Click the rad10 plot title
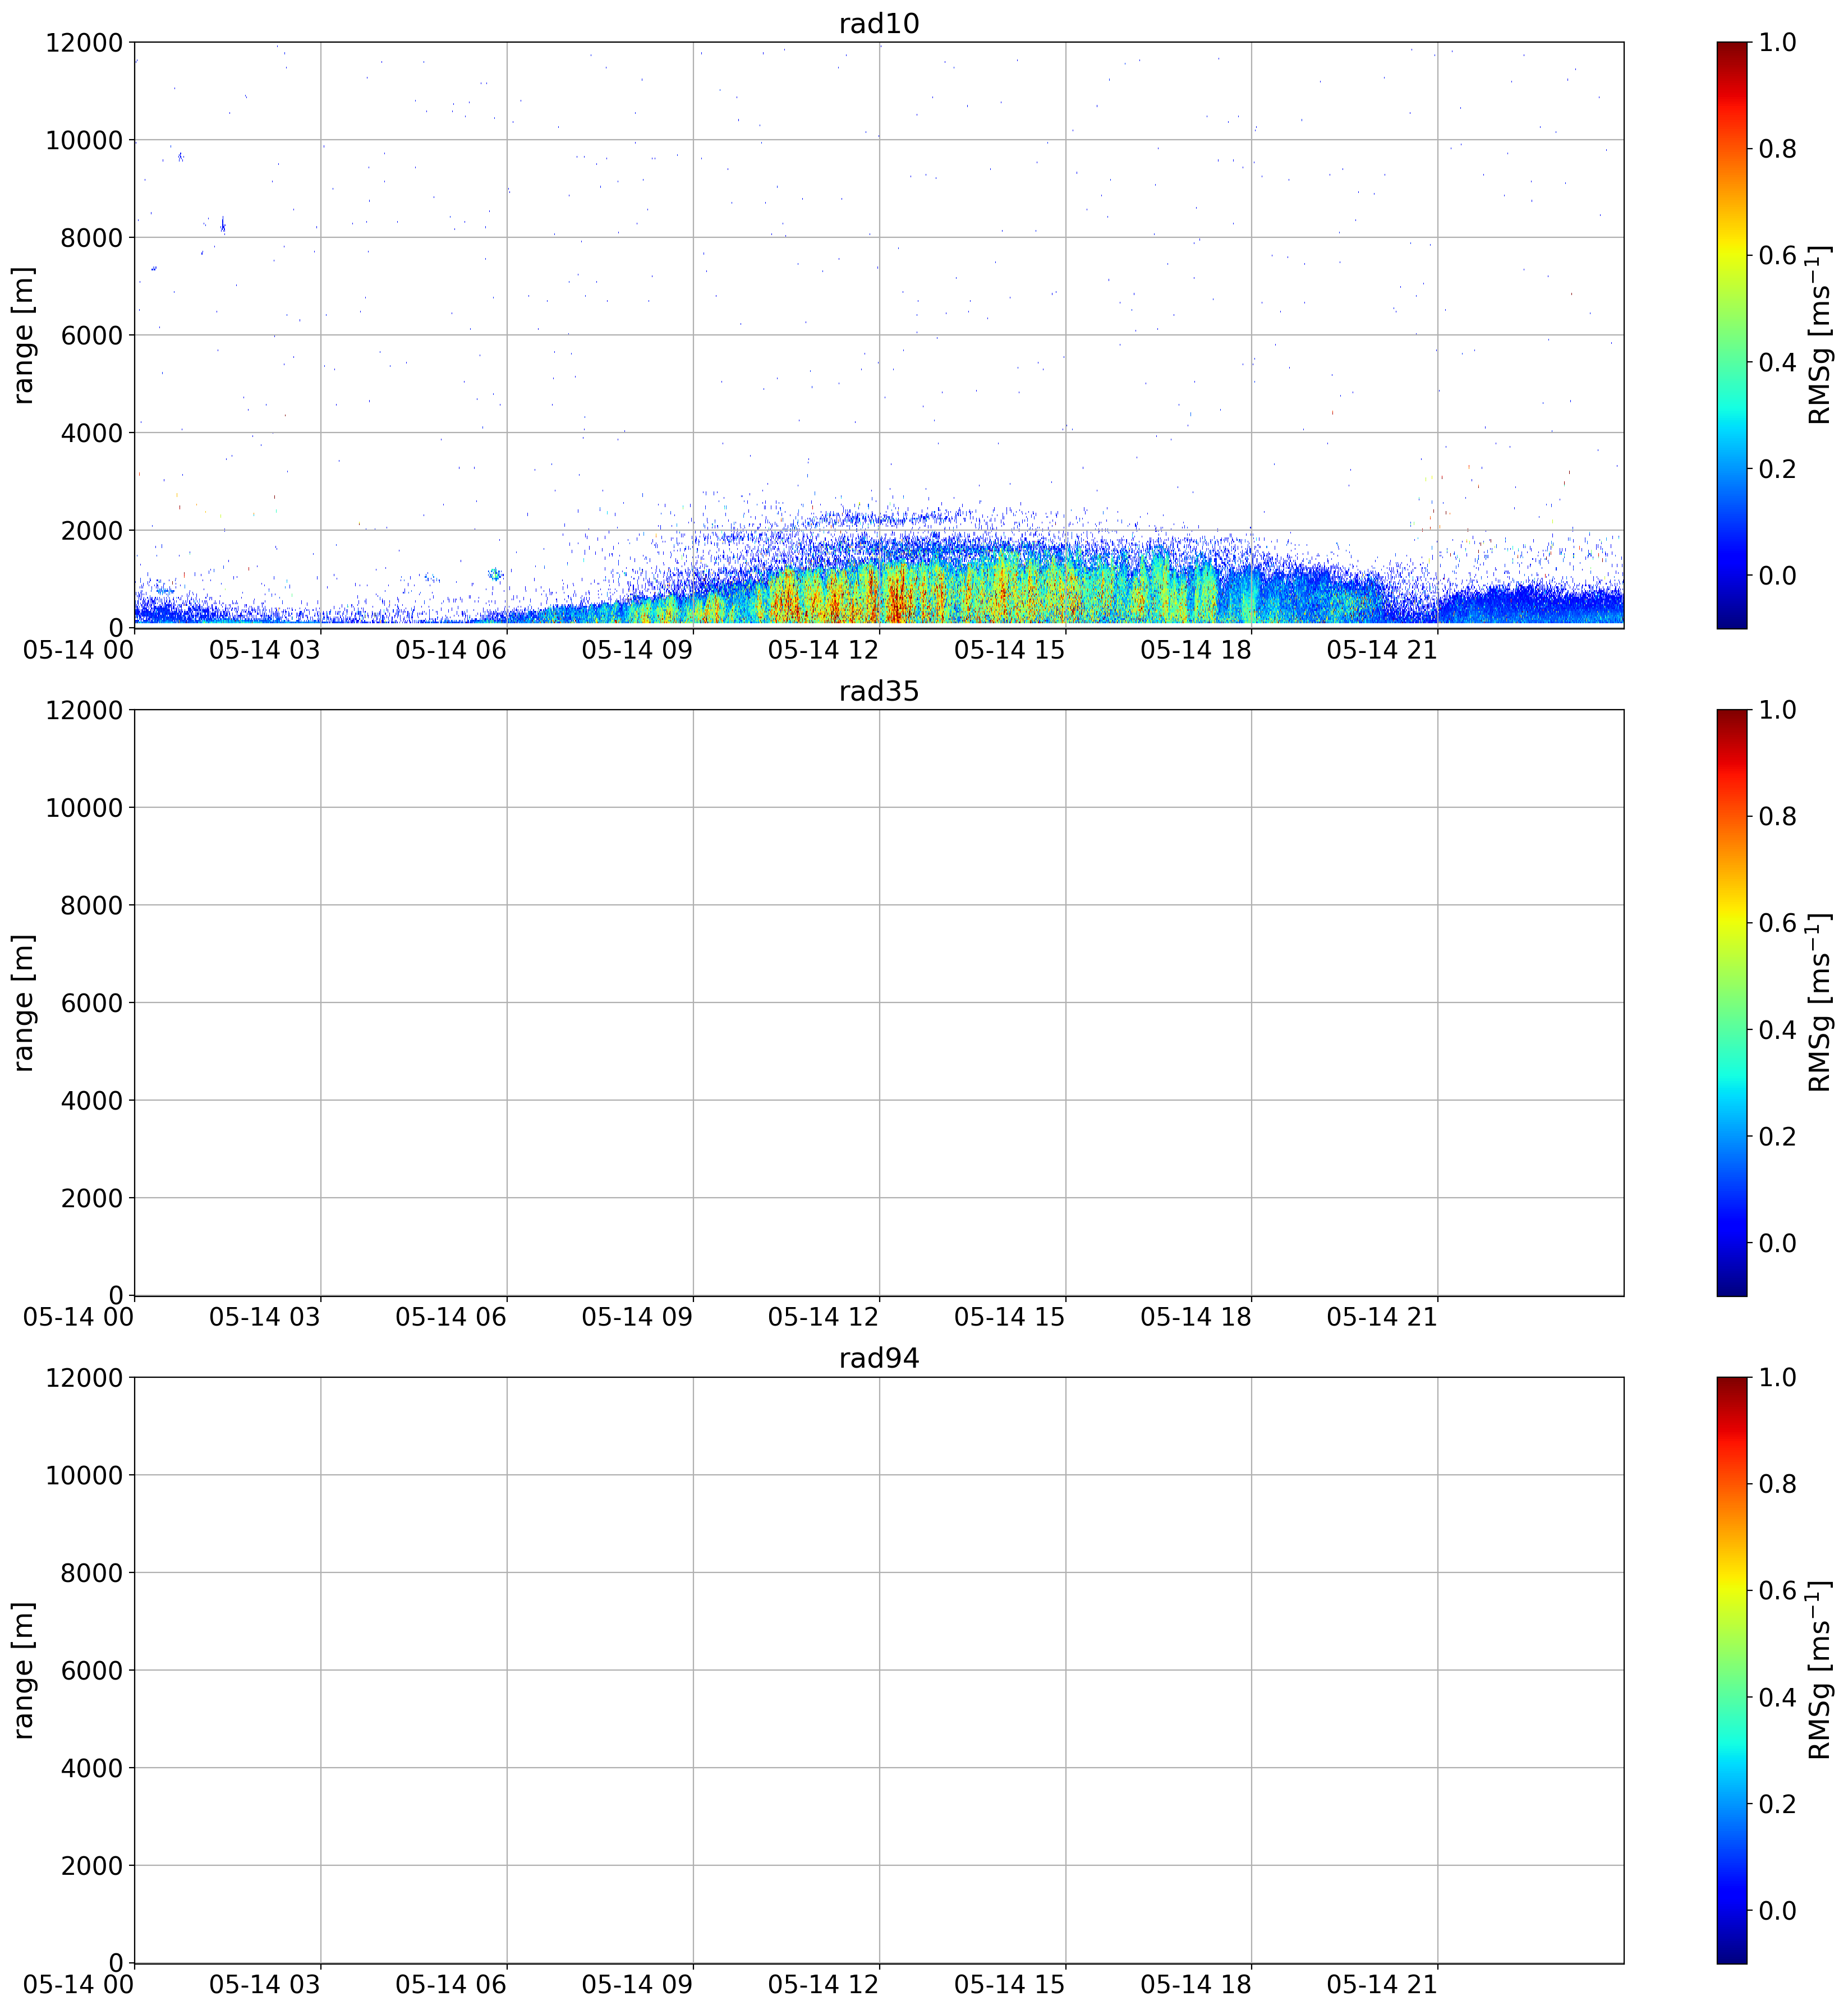1848x2010 pixels. 878,24
